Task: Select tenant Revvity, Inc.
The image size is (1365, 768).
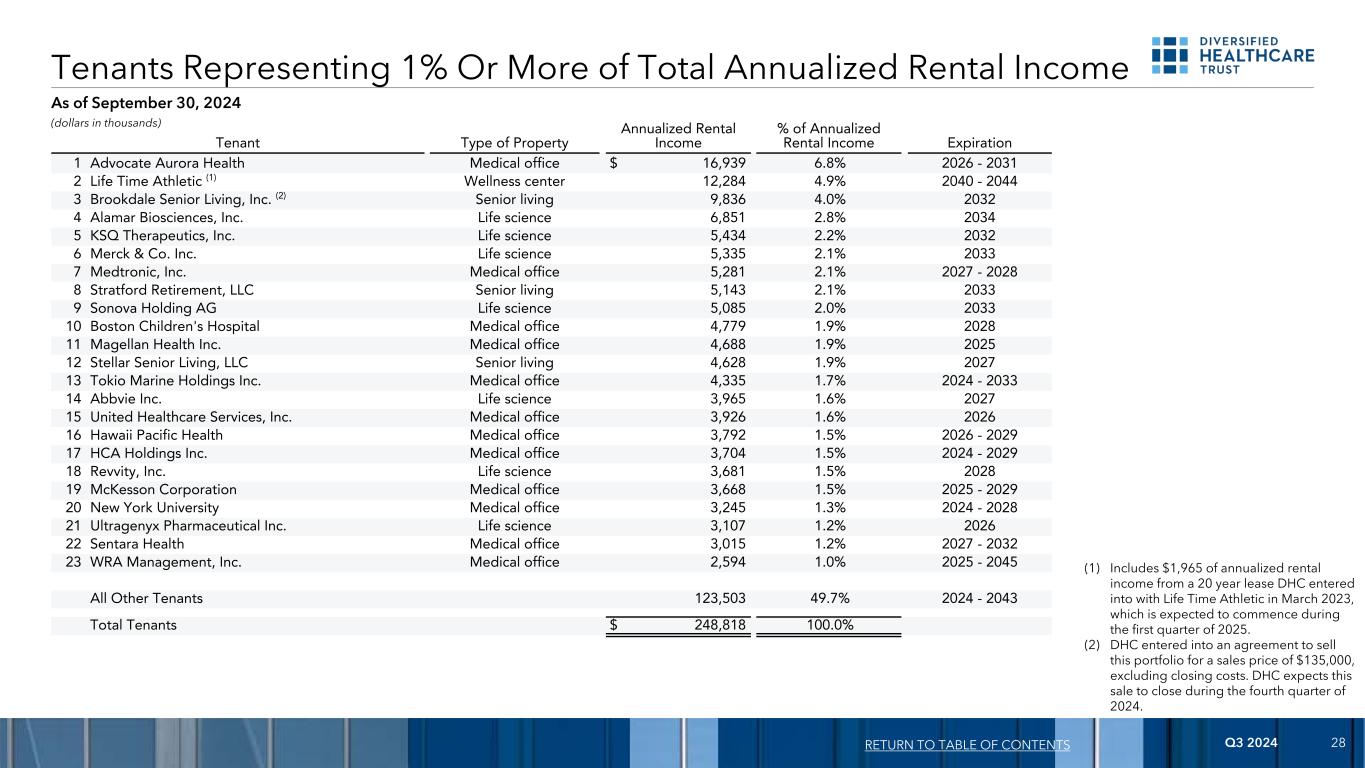Action: [128, 471]
